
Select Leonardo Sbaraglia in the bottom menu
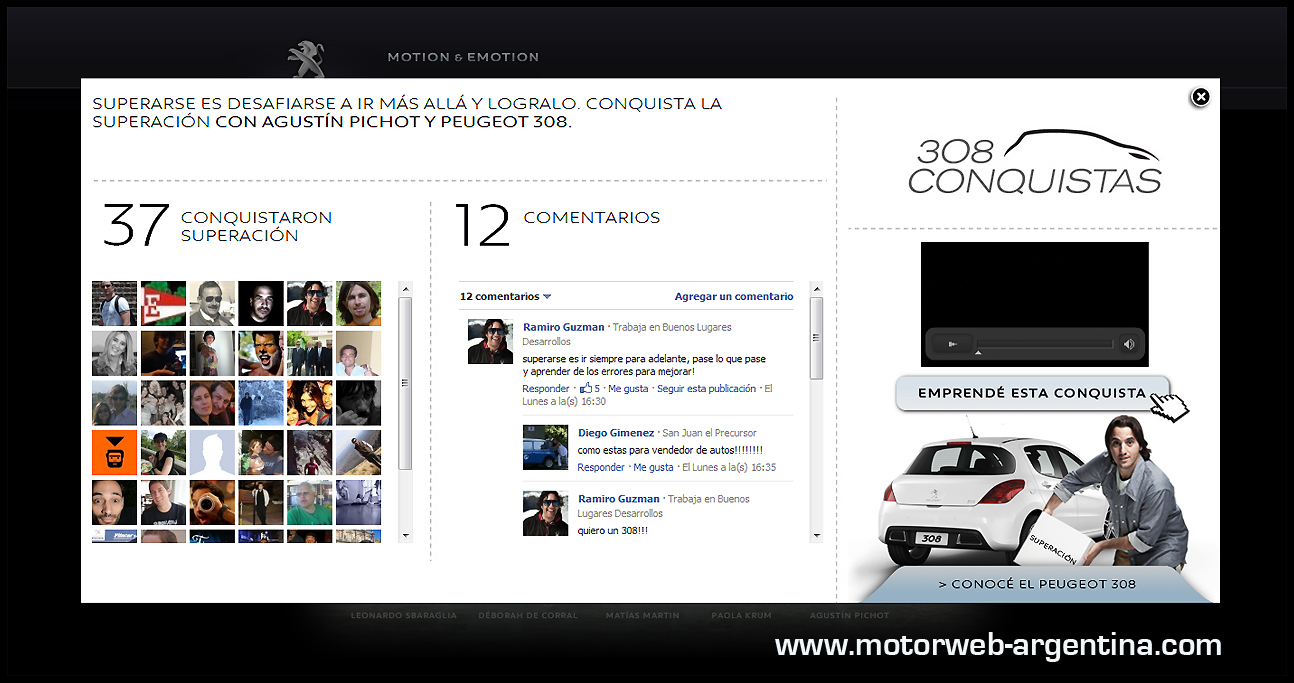(x=404, y=615)
